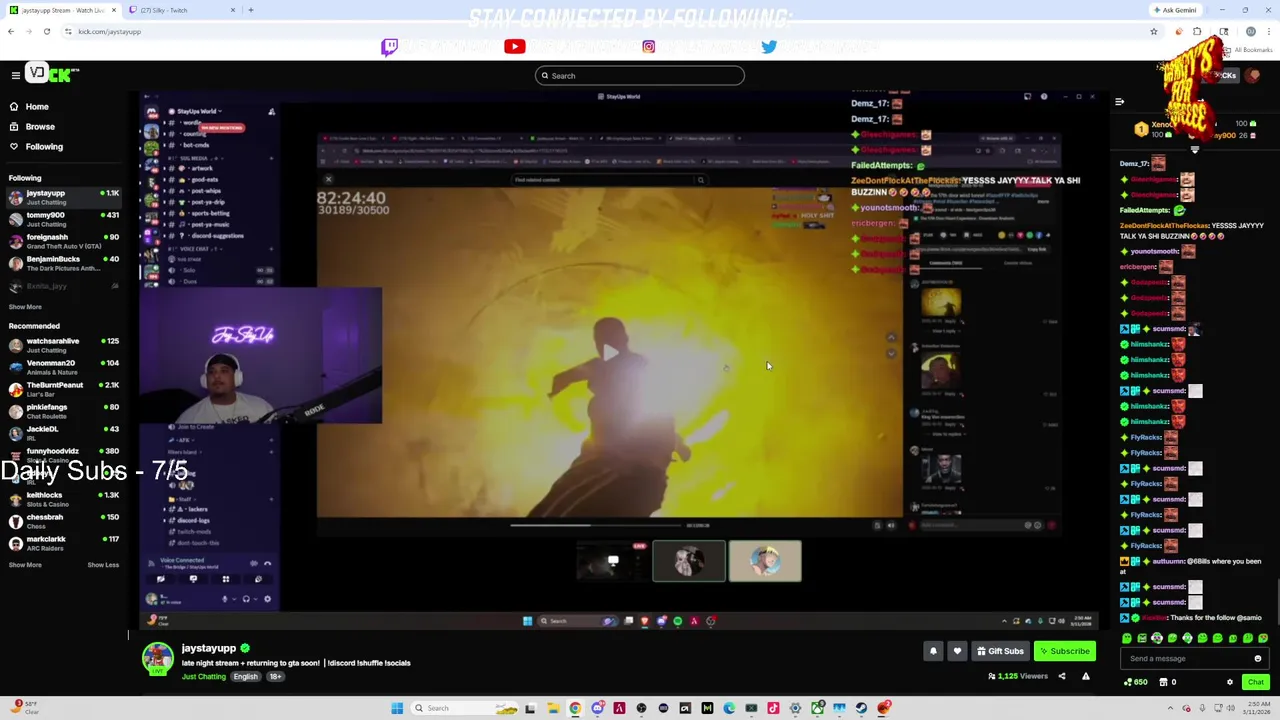Bookmark this page with star icon
The width and height of the screenshot is (1280, 720).
coord(1153,31)
